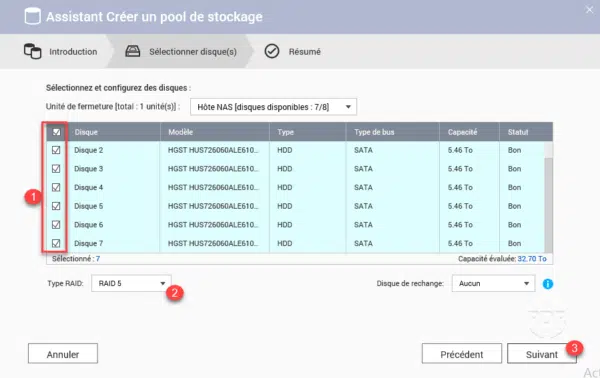
Task: Sort by the Statut column header
Action: click(518, 132)
